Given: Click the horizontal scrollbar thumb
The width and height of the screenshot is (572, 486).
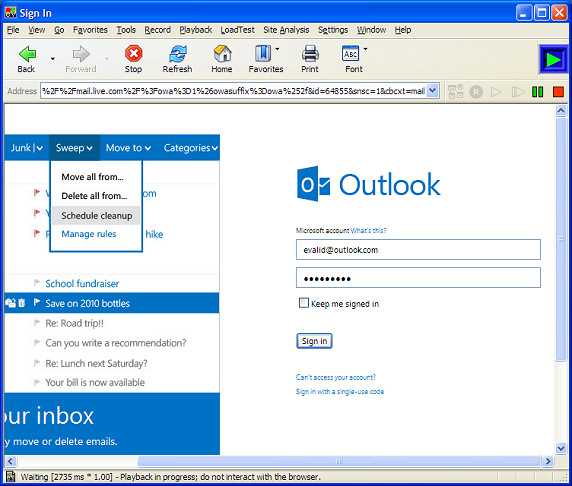Looking at the screenshot, I should [339, 461].
